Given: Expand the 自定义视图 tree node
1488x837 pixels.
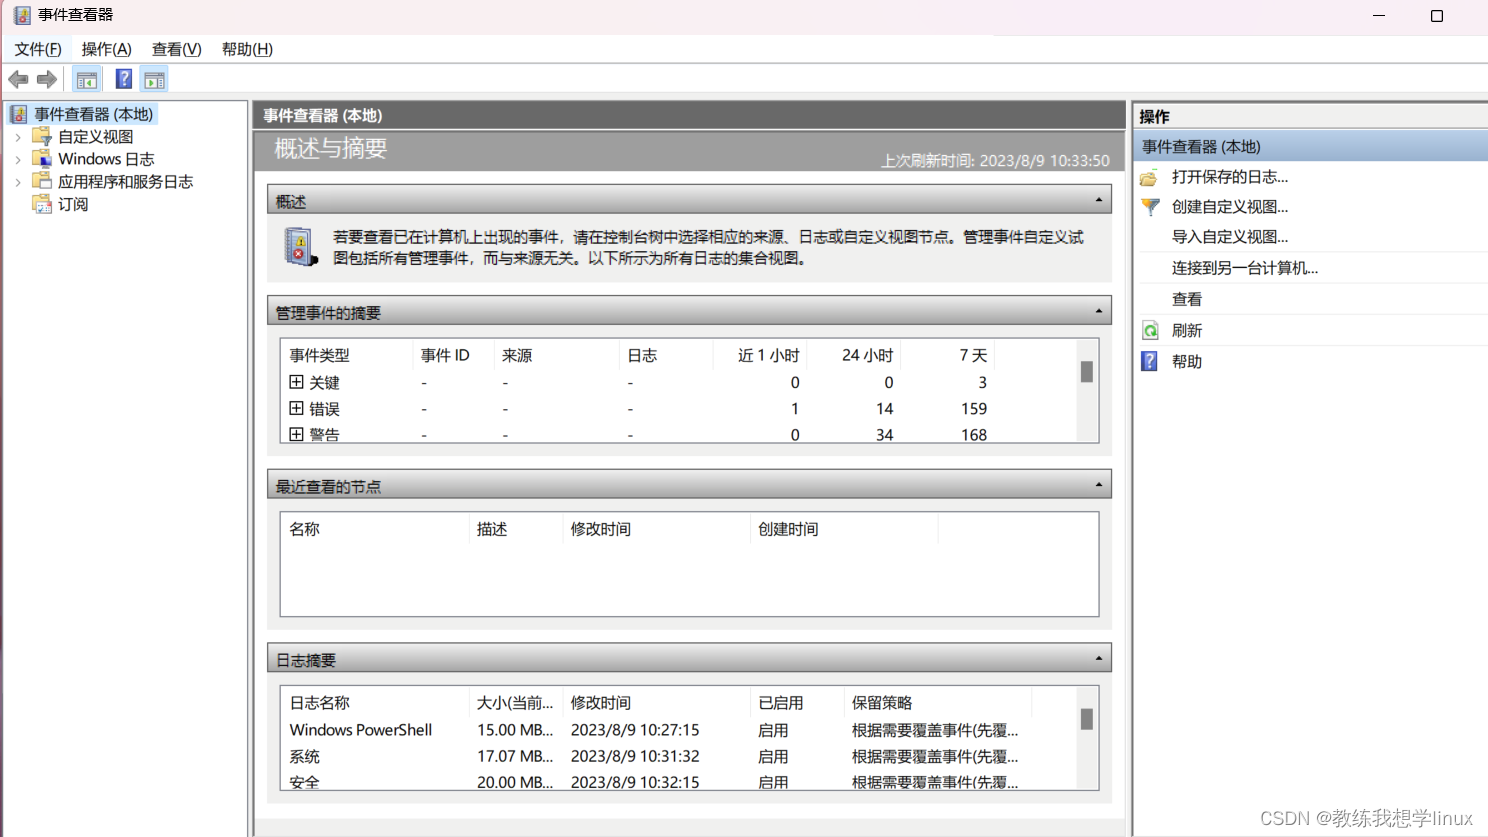Looking at the screenshot, I should pyautogui.click(x=18, y=137).
